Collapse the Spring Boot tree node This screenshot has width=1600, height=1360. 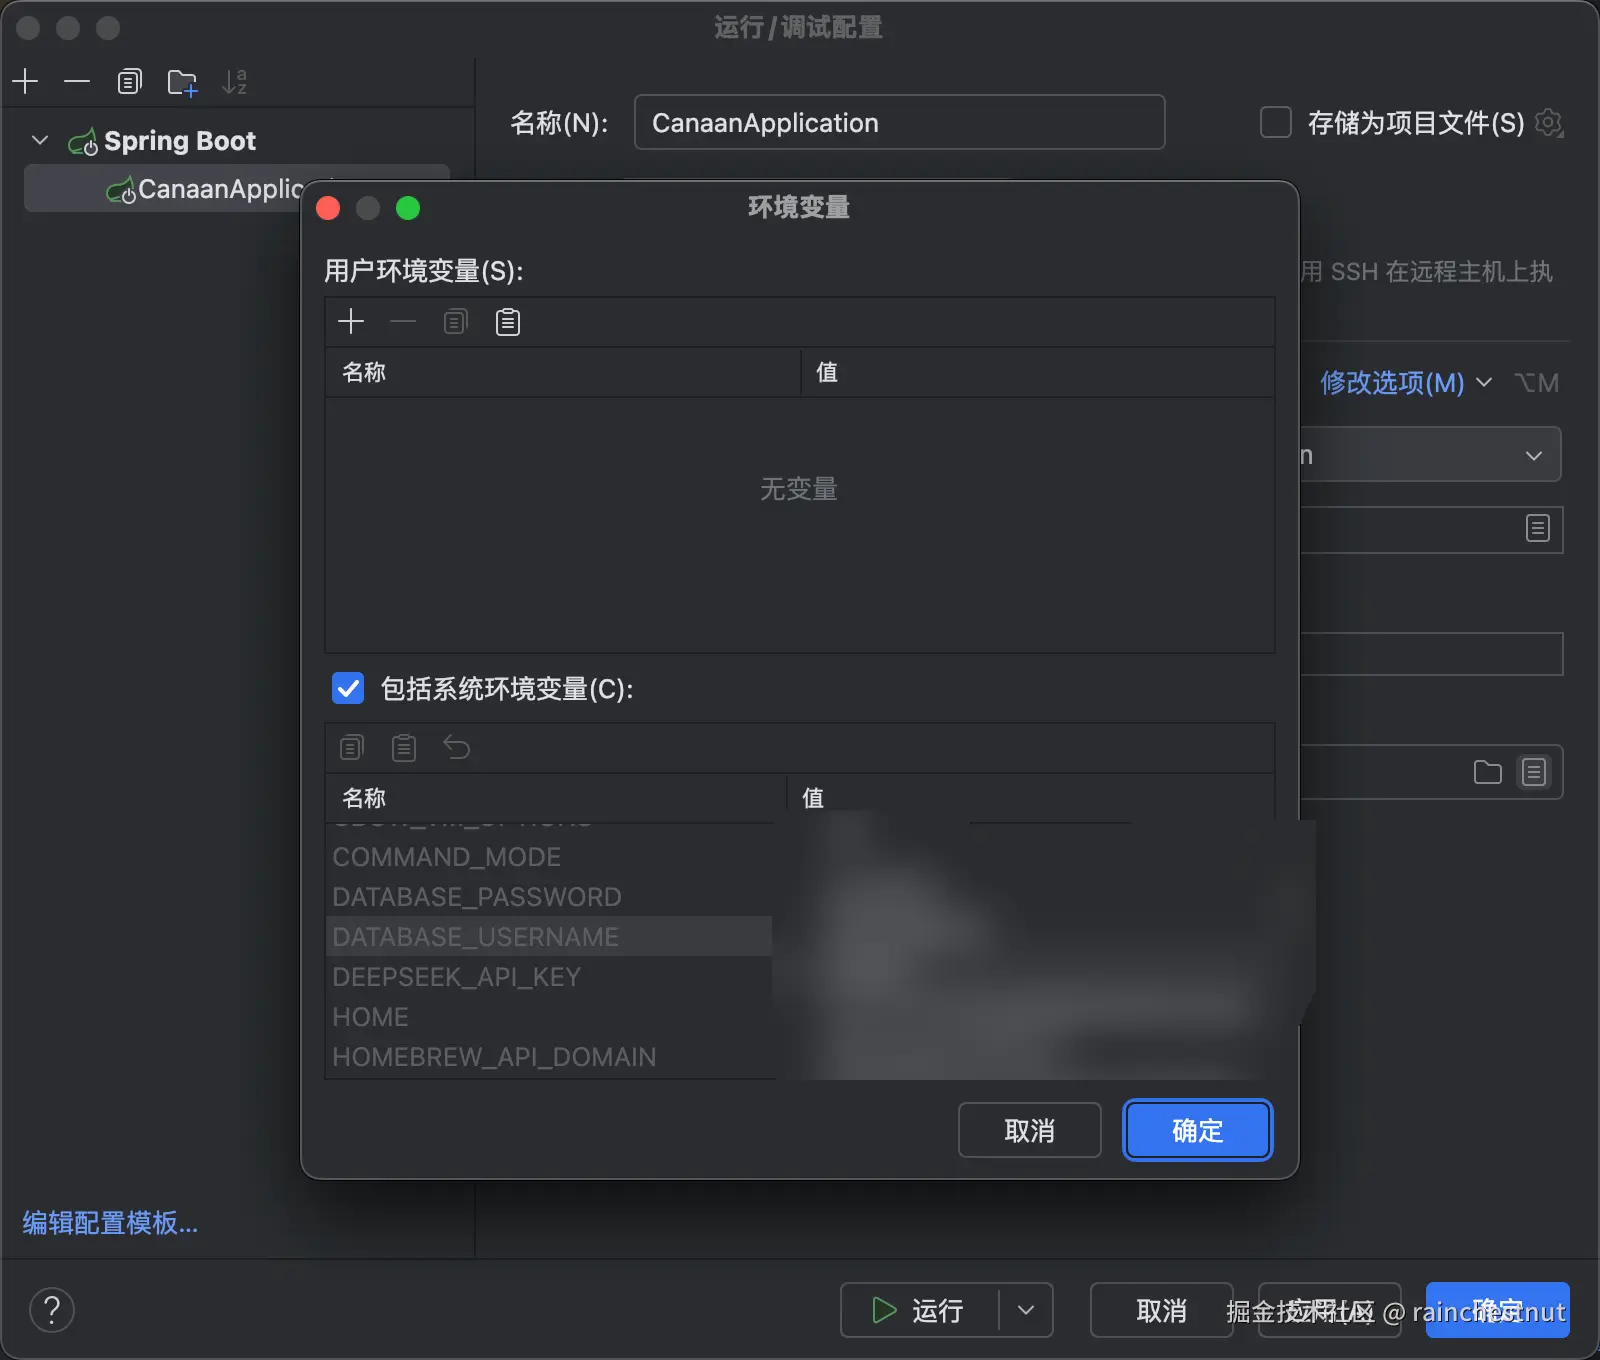point(40,140)
